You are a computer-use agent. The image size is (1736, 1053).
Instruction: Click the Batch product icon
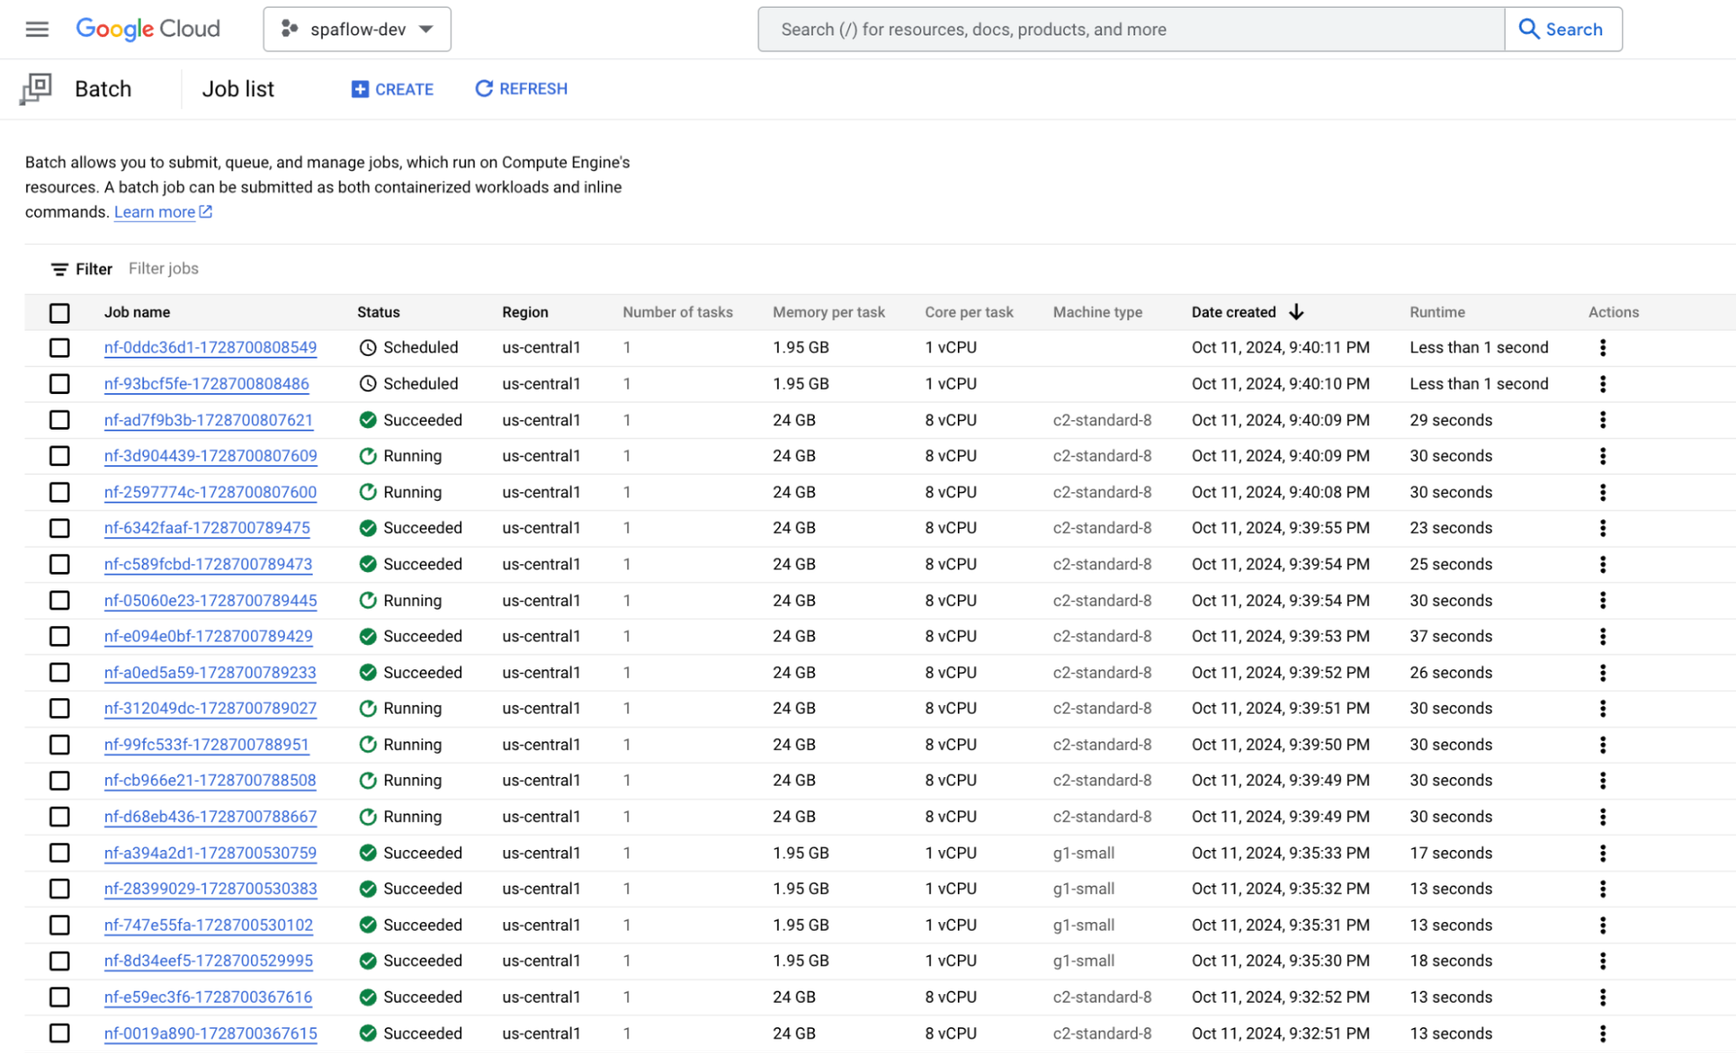(36, 89)
